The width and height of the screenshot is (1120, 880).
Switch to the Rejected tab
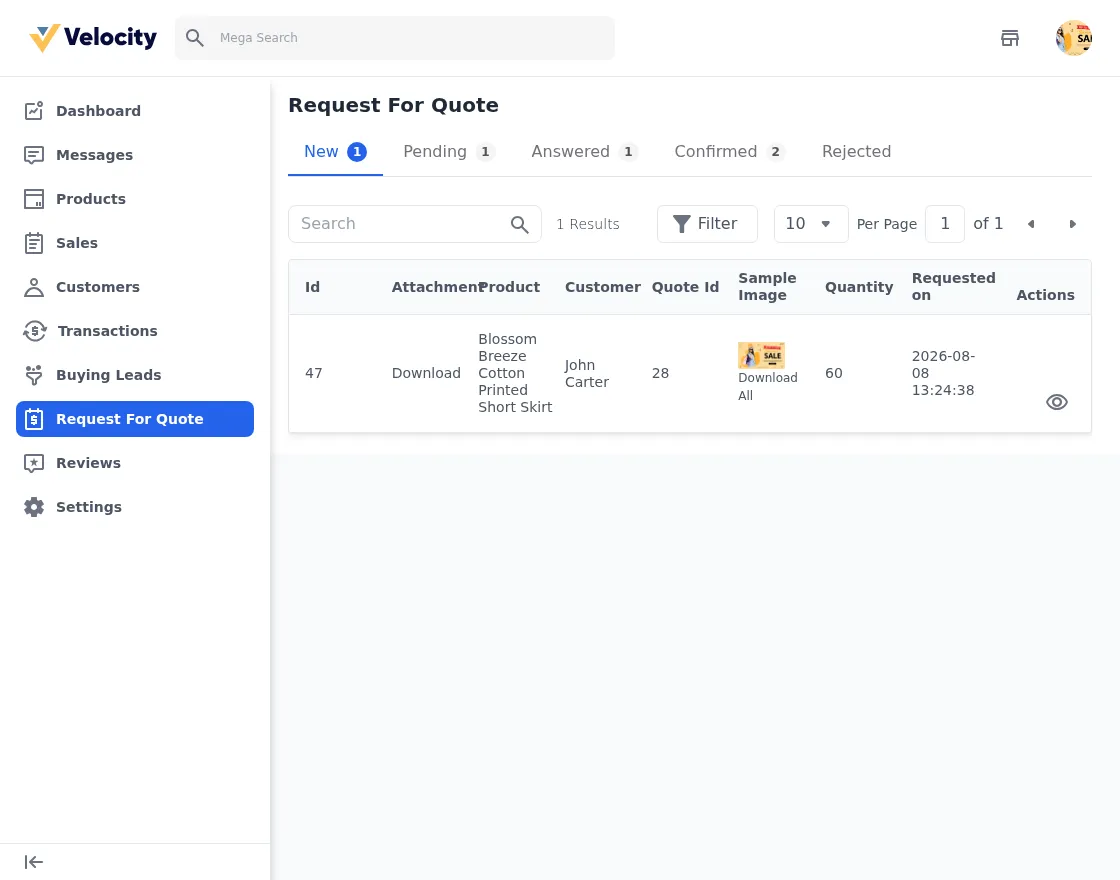pyautogui.click(x=856, y=152)
